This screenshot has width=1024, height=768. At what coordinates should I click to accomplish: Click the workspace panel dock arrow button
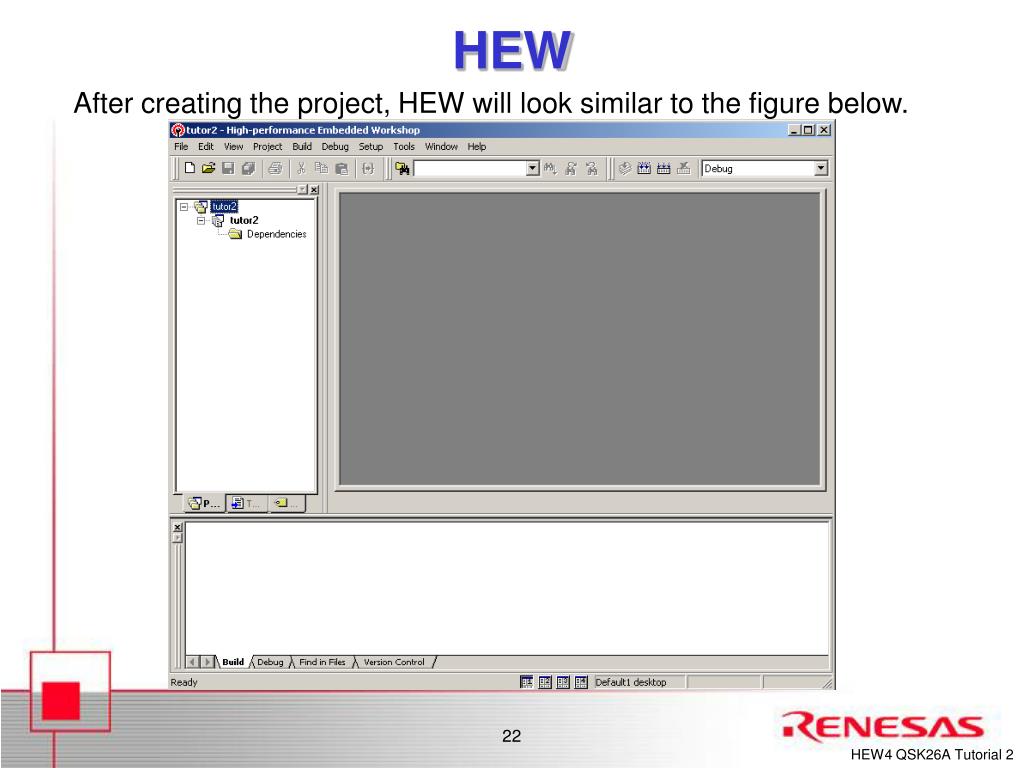coord(302,189)
